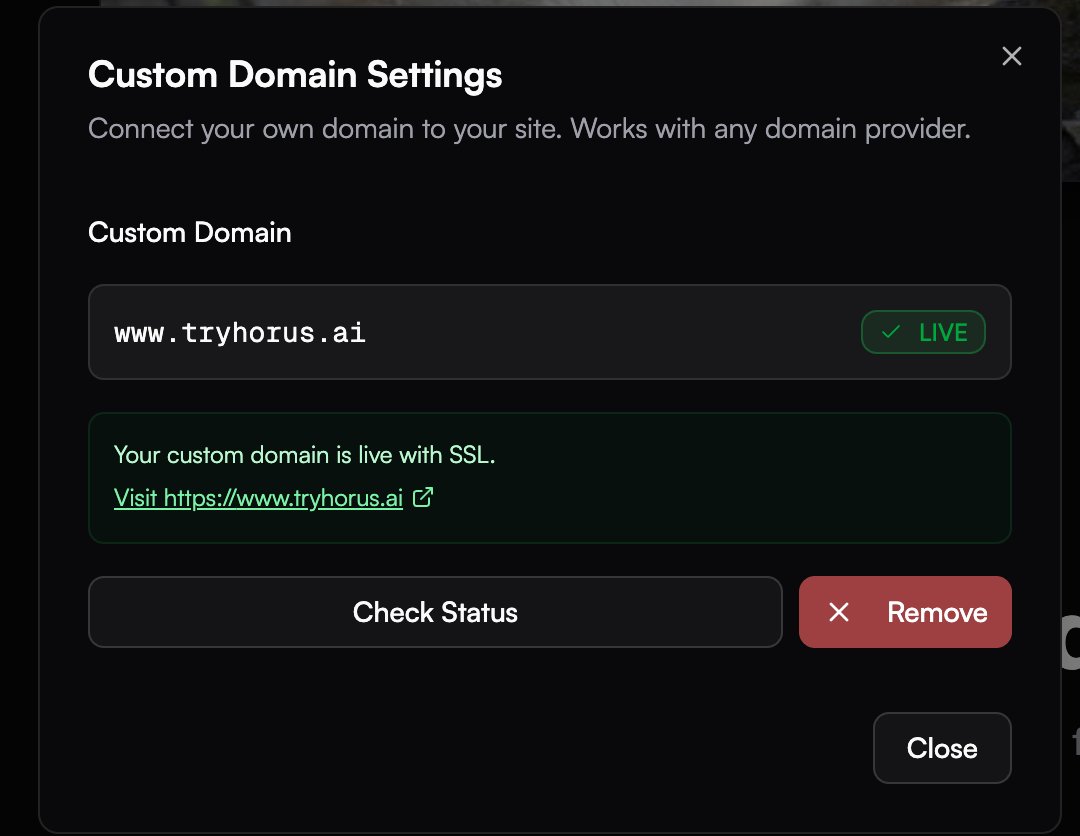Click empty space in the domain box before LIVE
Viewport: 1080px width, 836px height.
coord(620,333)
